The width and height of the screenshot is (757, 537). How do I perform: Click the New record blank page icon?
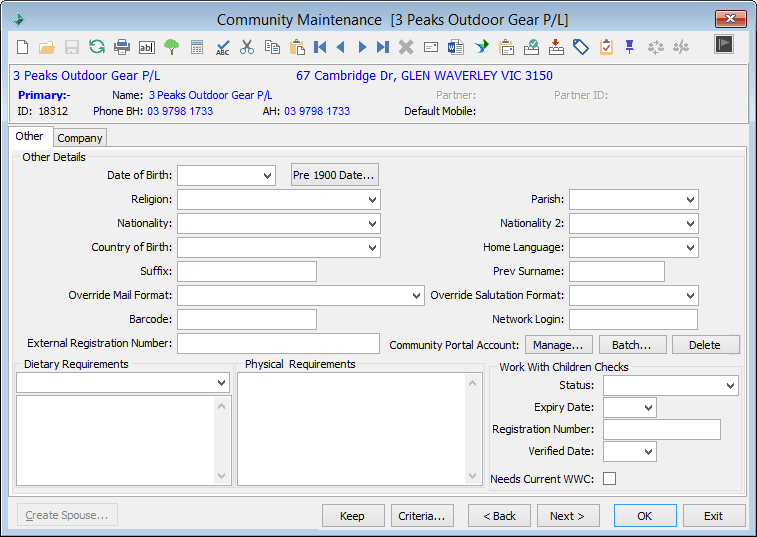coord(22,47)
